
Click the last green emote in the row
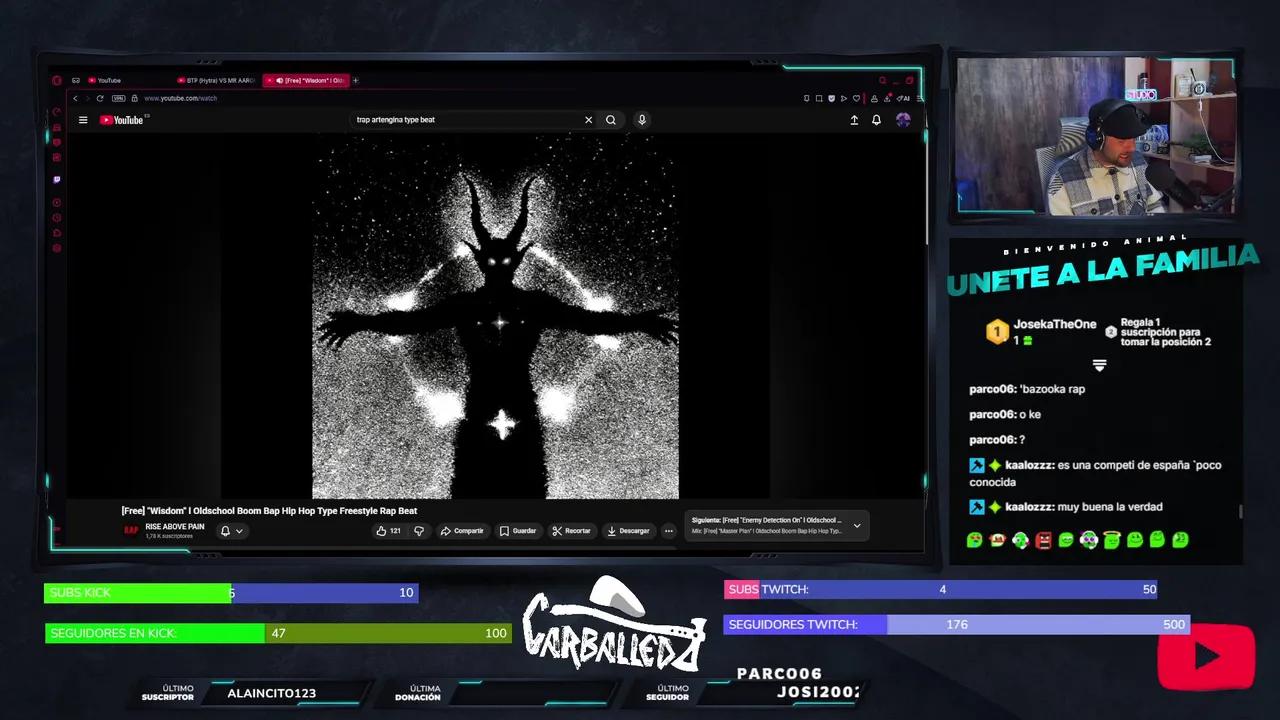coord(1180,540)
